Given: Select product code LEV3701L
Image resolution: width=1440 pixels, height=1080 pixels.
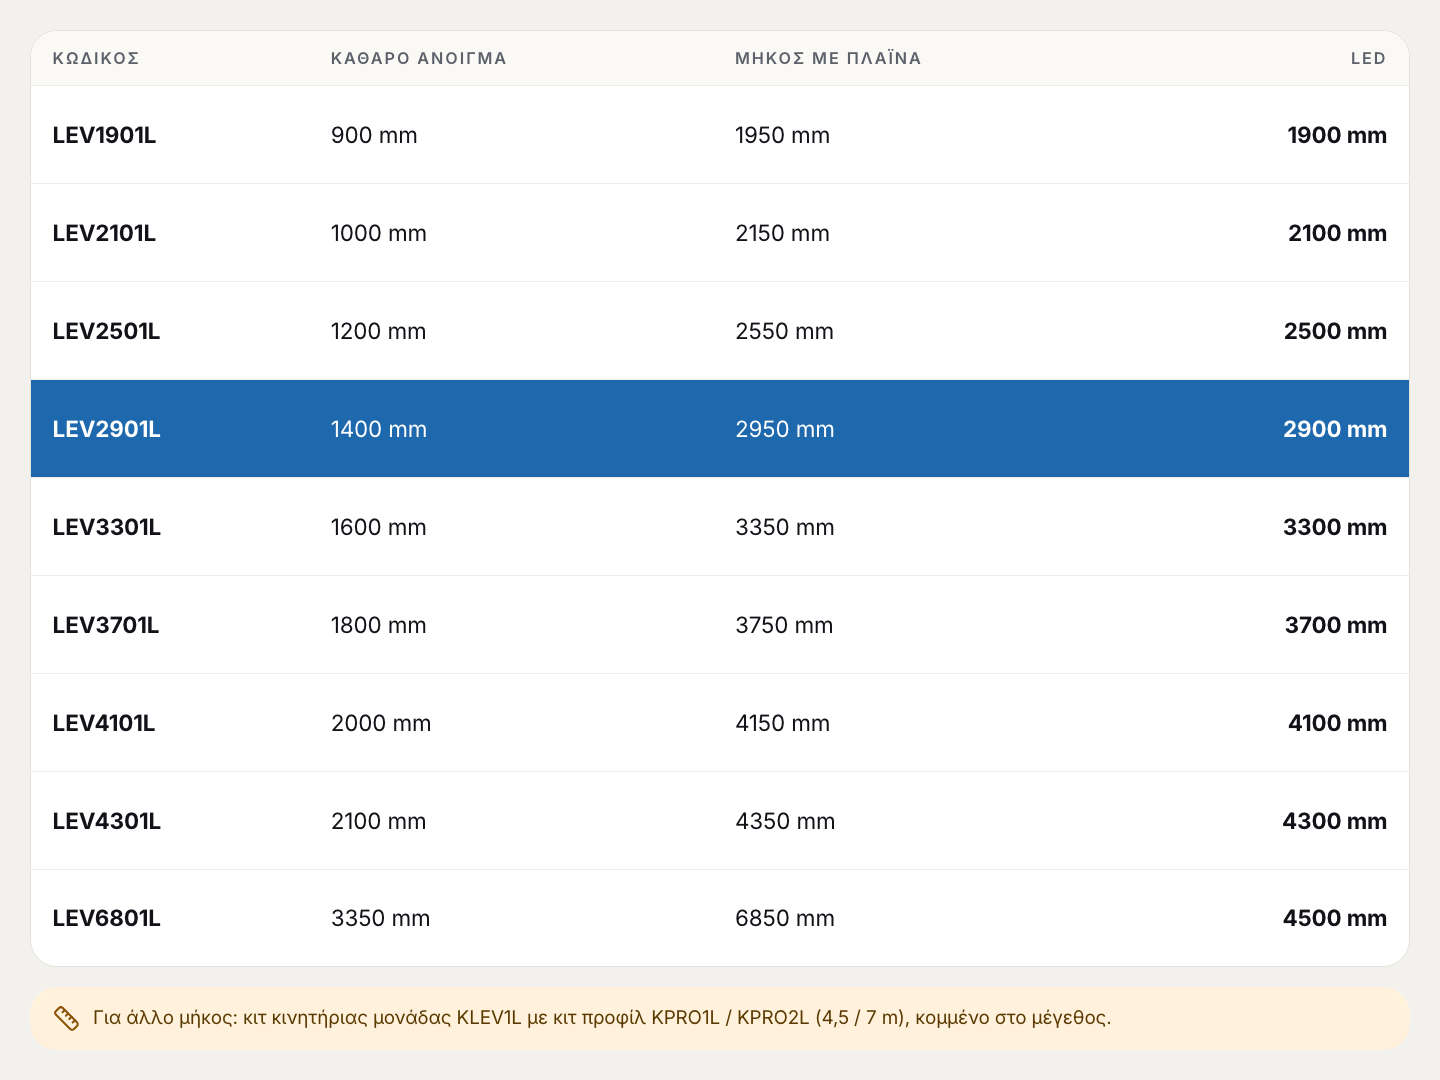Looking at the screenshot, I should click(106, 625).
